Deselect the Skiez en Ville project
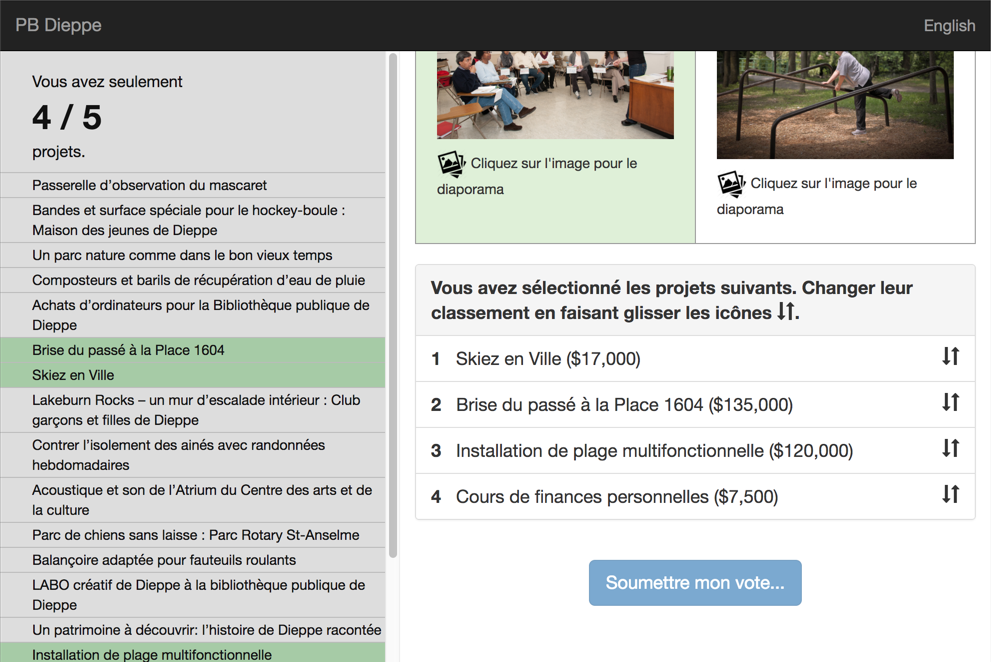 click(x=193, y=375)
